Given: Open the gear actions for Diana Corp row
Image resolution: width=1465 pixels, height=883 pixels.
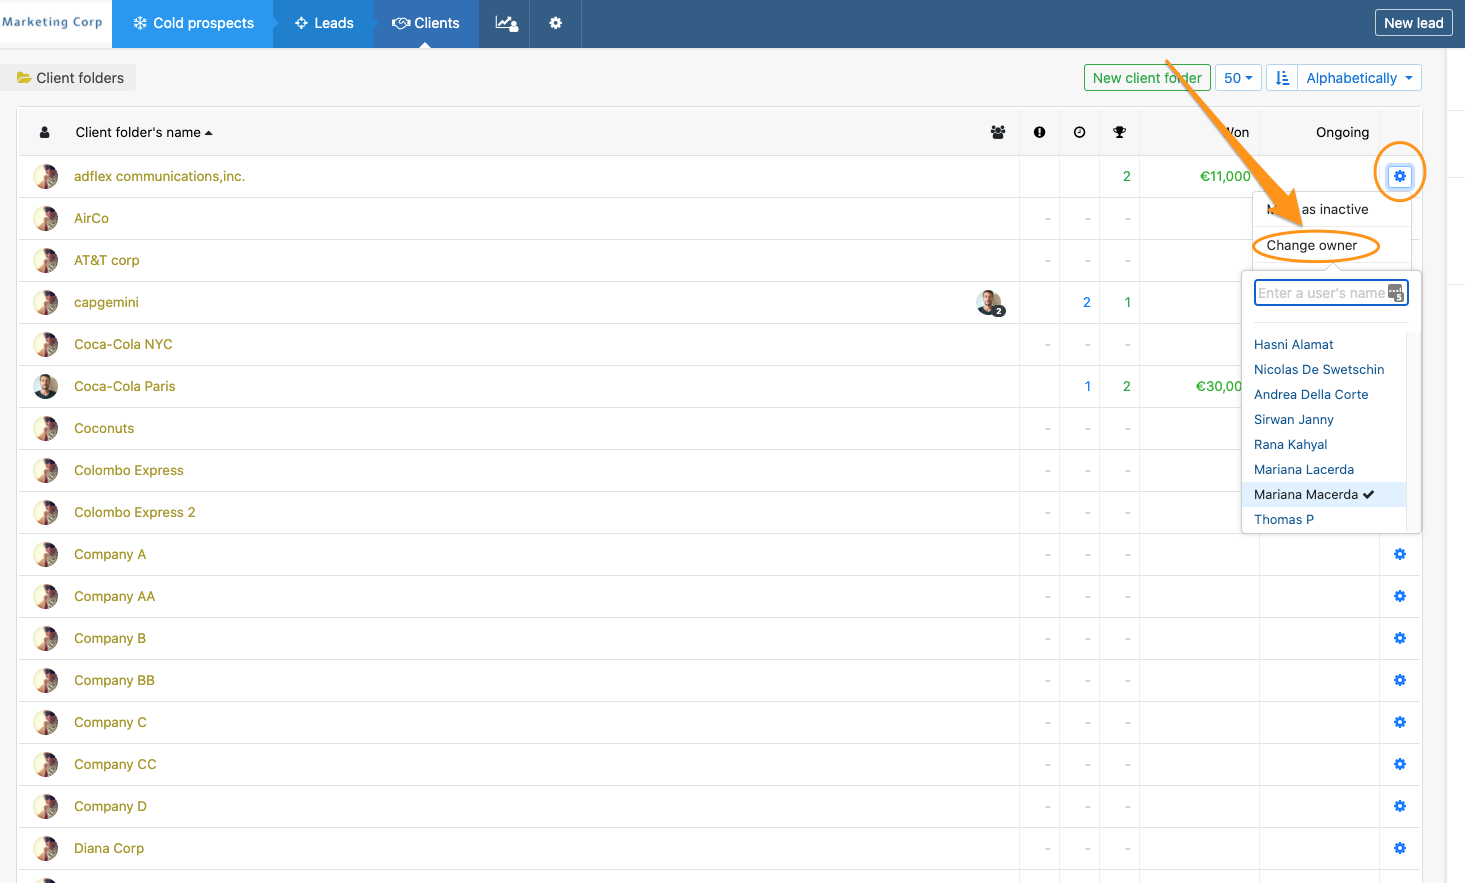Looking at the screenshot, I should coord(1399,848).
